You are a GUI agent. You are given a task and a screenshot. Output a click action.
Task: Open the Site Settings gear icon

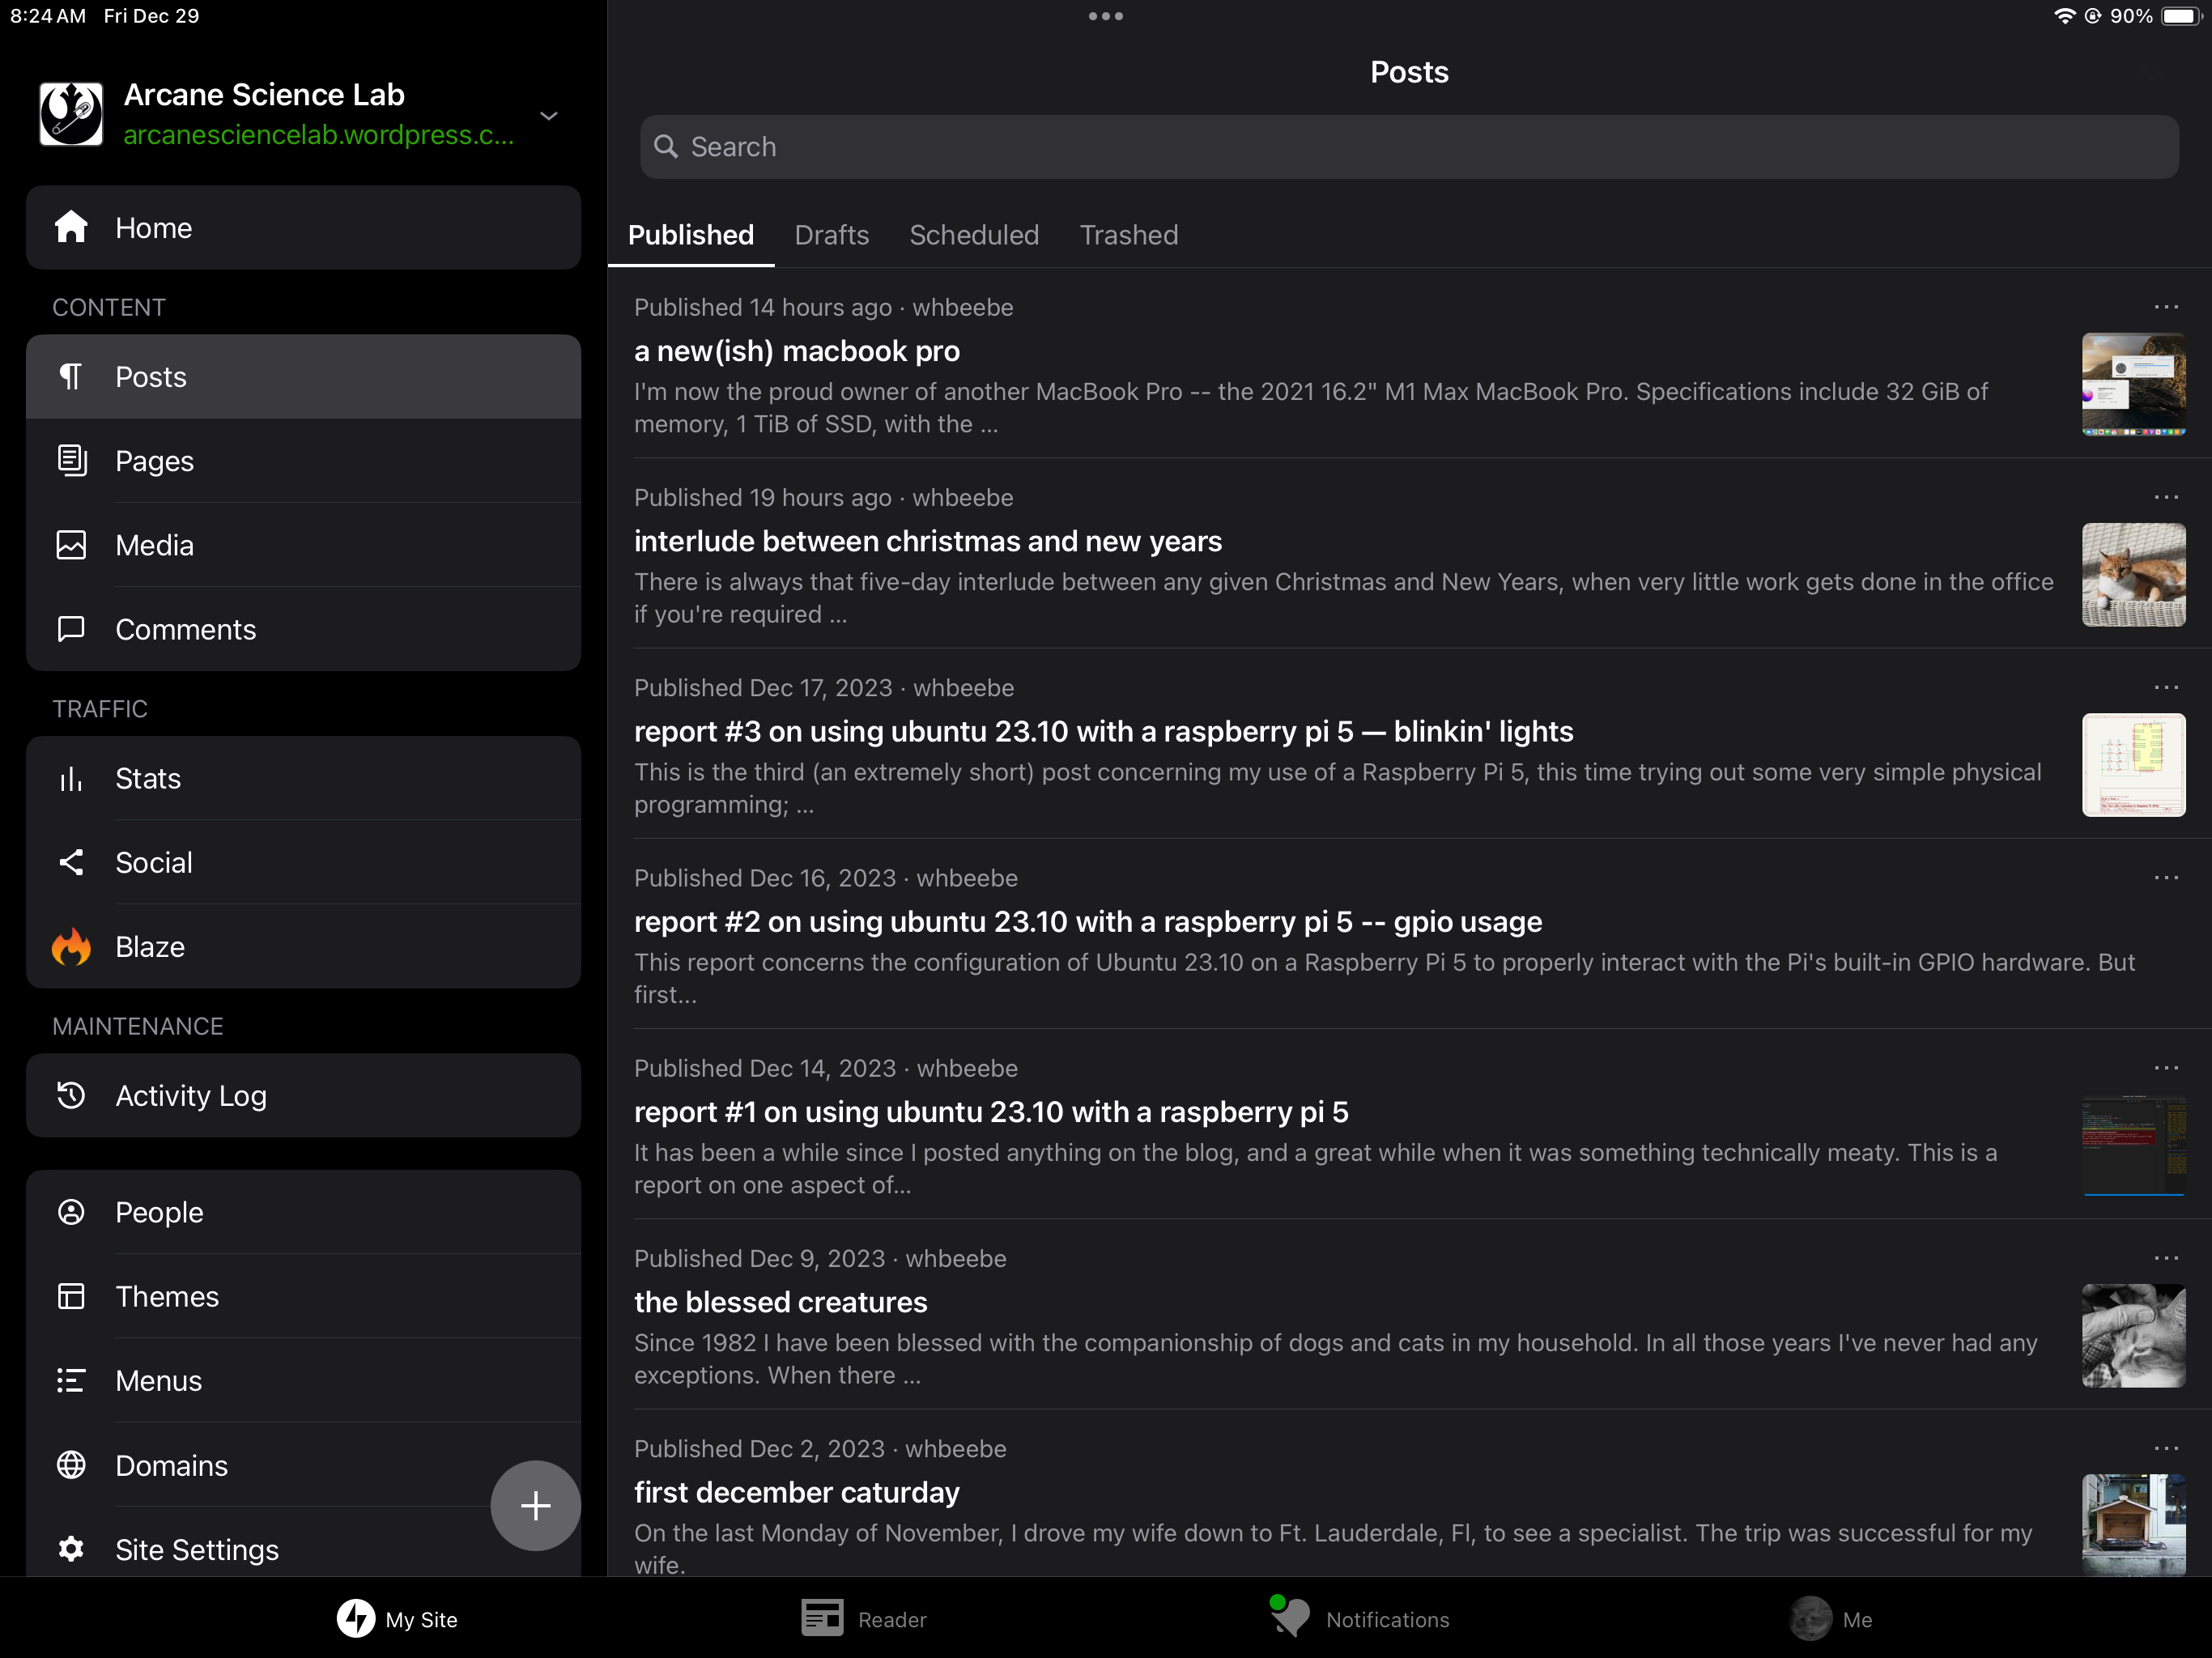[x=71, y=1548]
